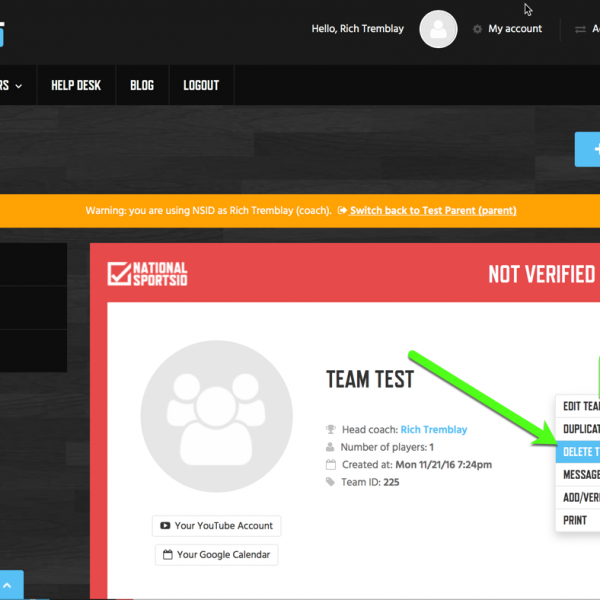The height and width of the screenshot is (600, 600).
Task: Click the blue plus button
Action: pos(587,149)
